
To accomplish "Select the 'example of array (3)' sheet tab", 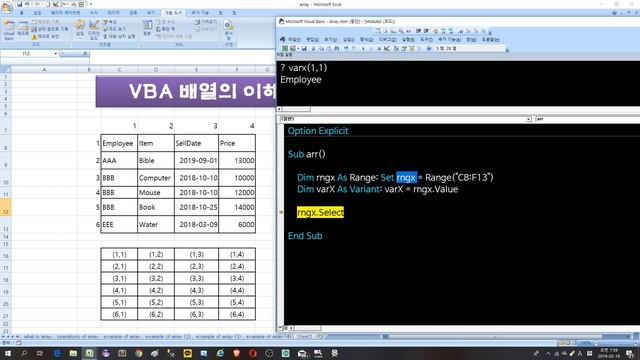I will [x=219, y=337].
